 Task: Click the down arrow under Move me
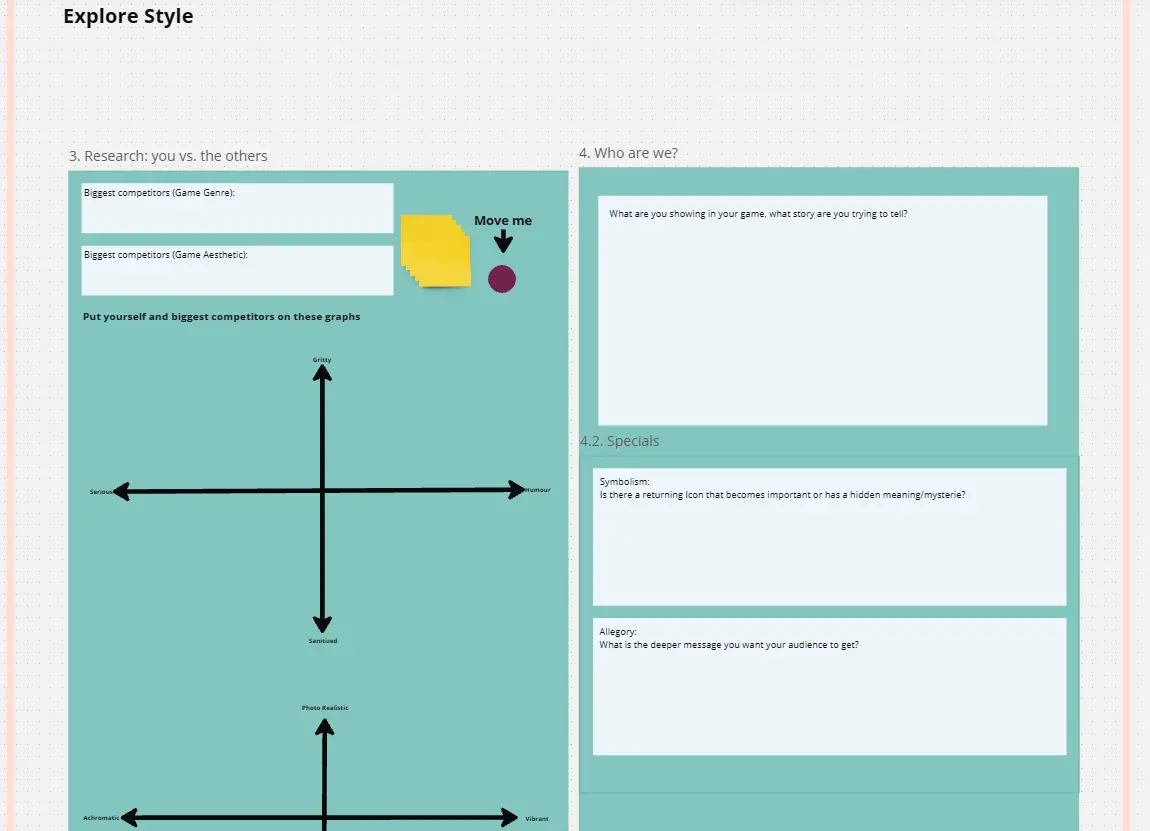(x=504, y=242)
